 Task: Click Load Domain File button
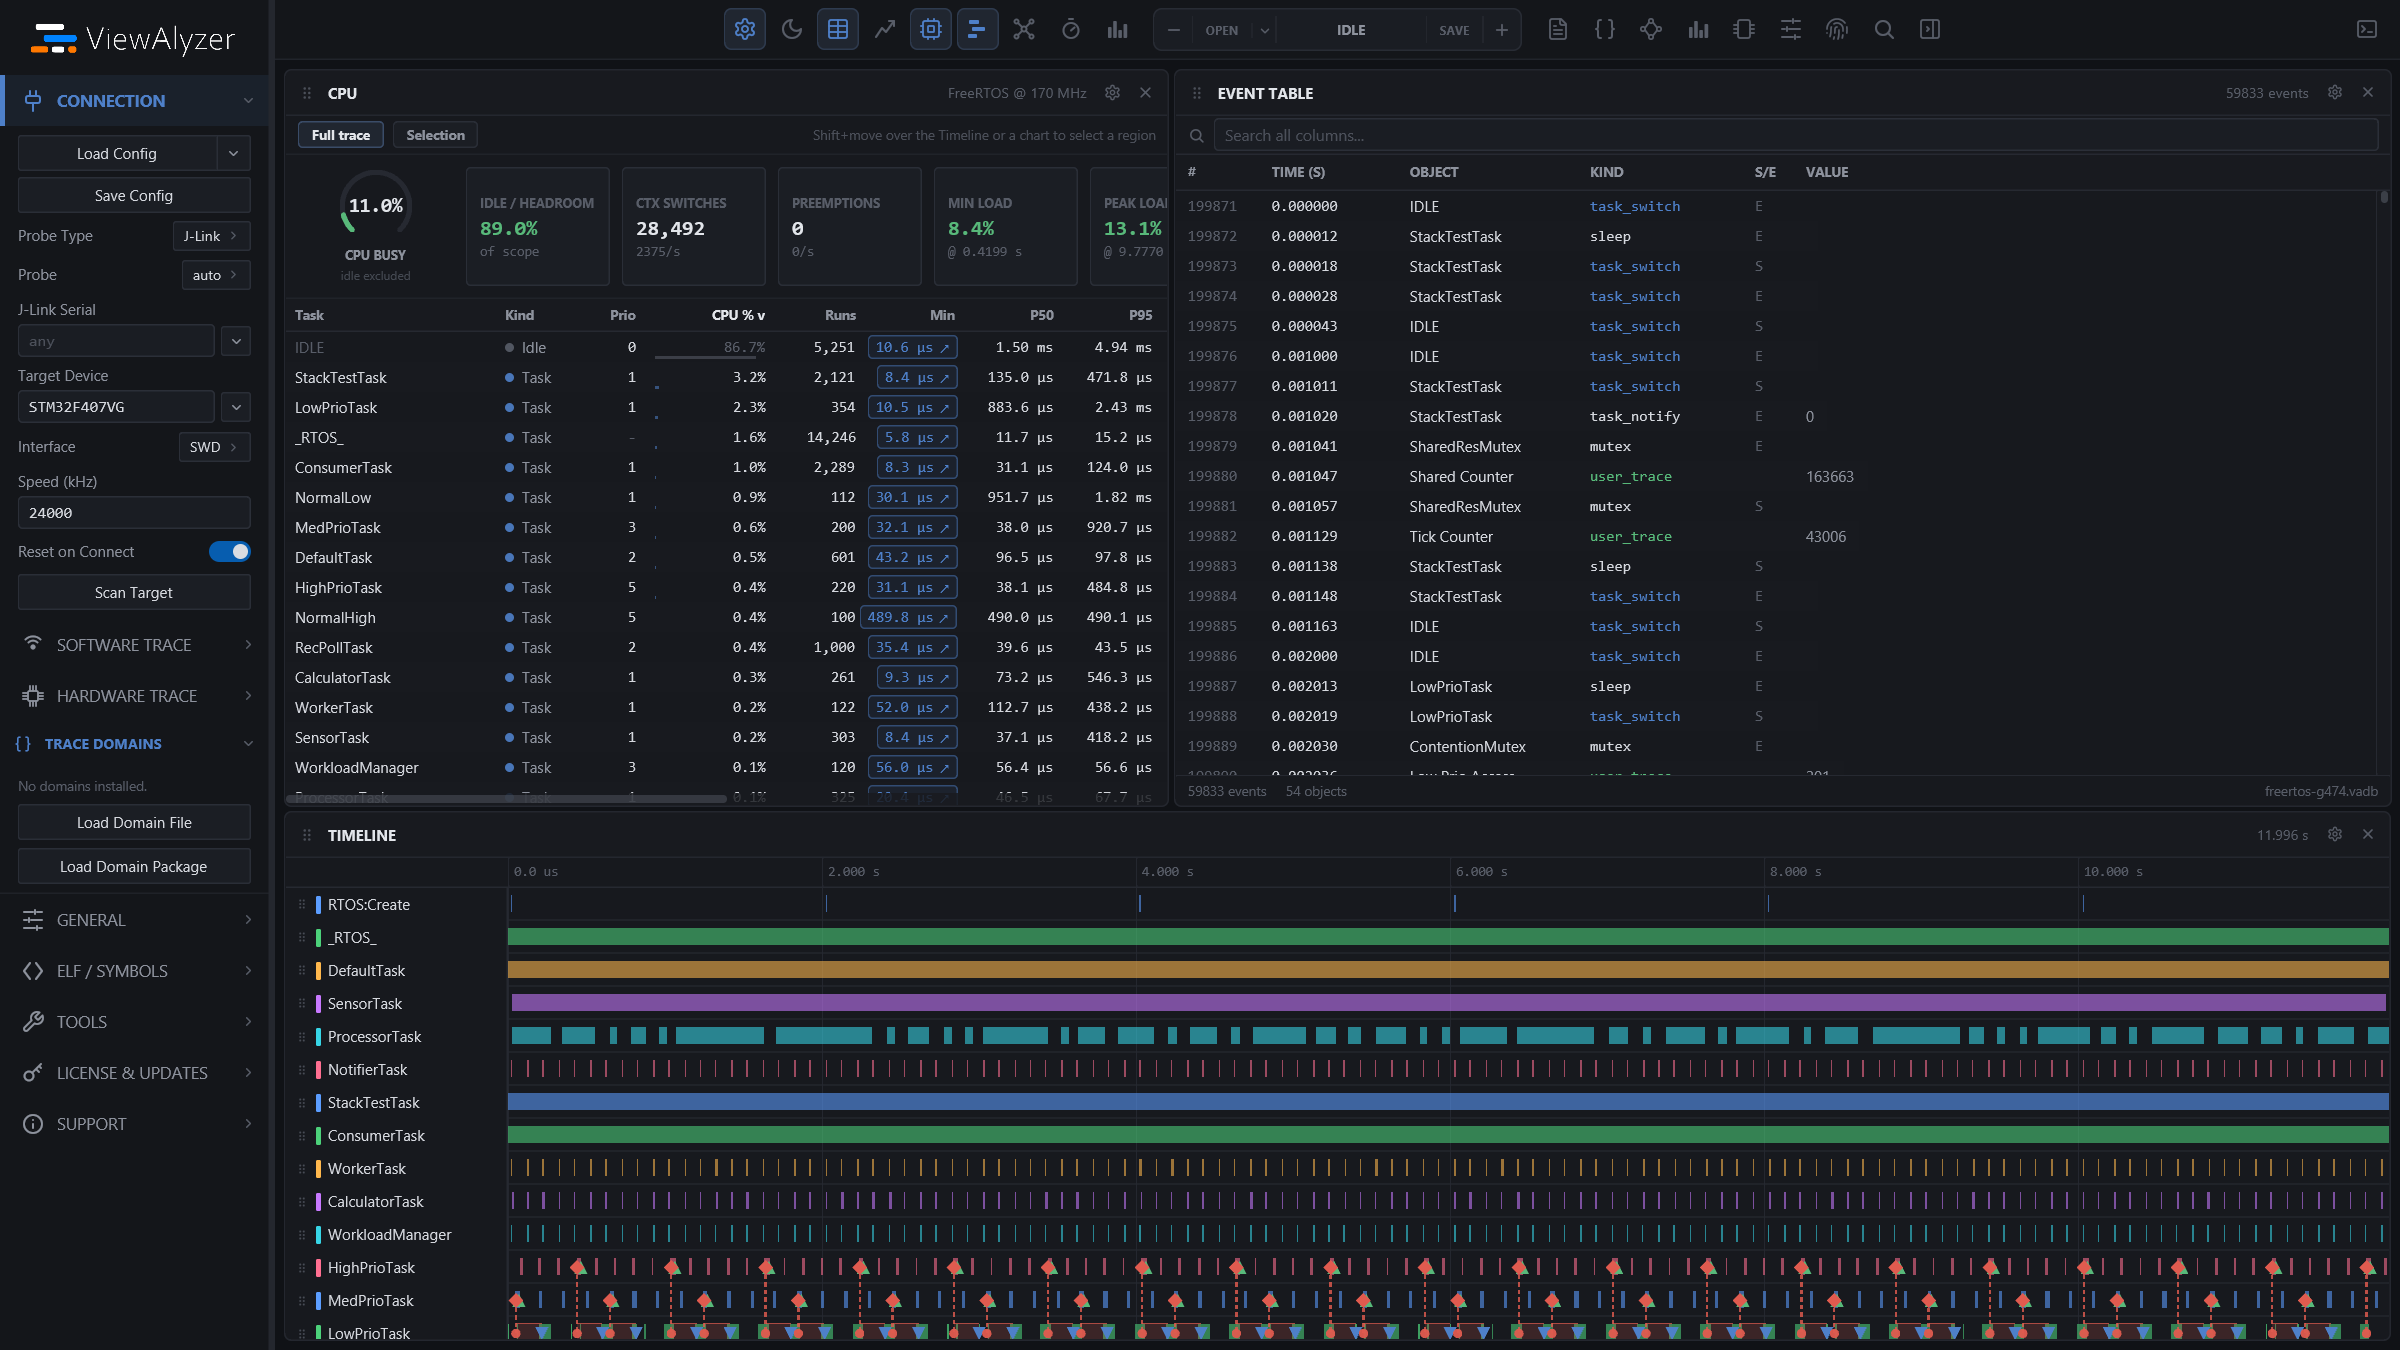point(134,823)
